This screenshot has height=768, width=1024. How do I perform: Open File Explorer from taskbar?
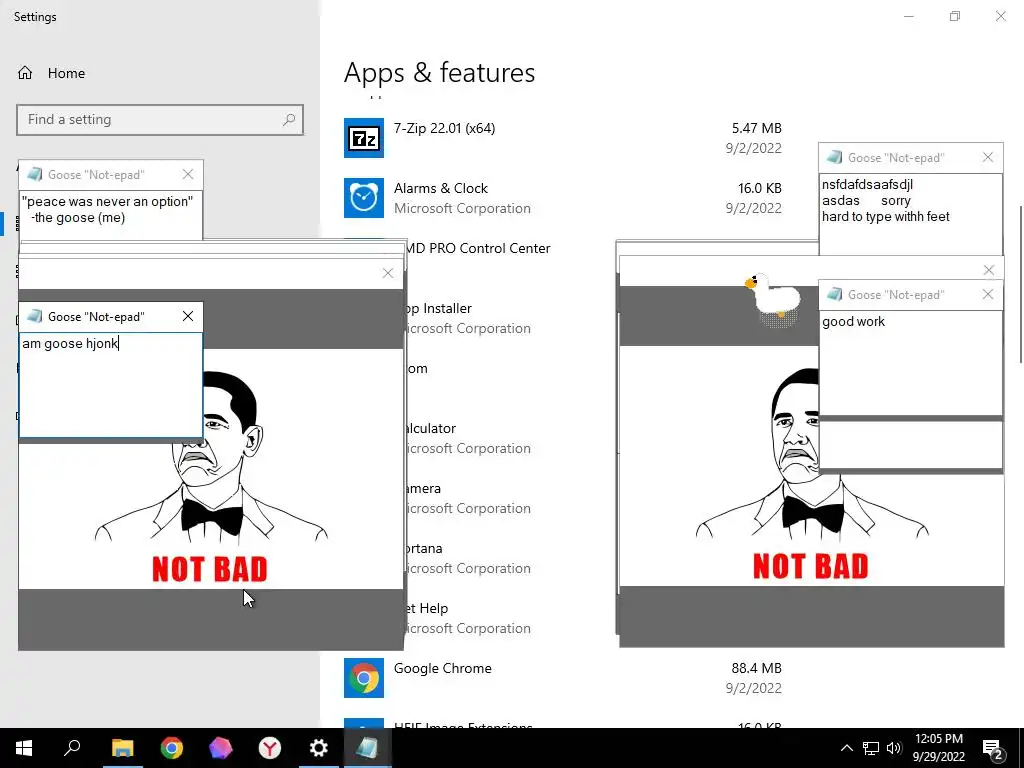[122, 748]
